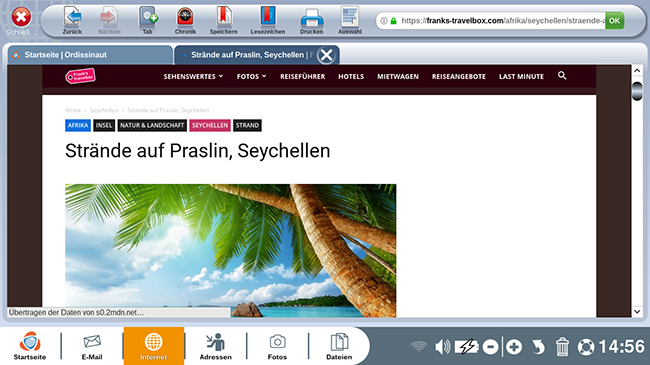
Task: Click the NATUR & LANDSCHAFT tag
Action: point(152,125)
